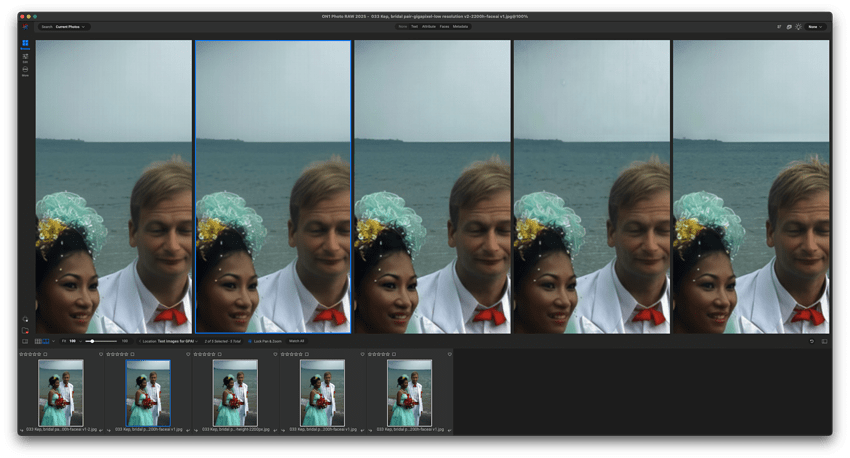Click the overlapping-windows icon beside sort
850x458 pixels.
click(x=789, y=27)
